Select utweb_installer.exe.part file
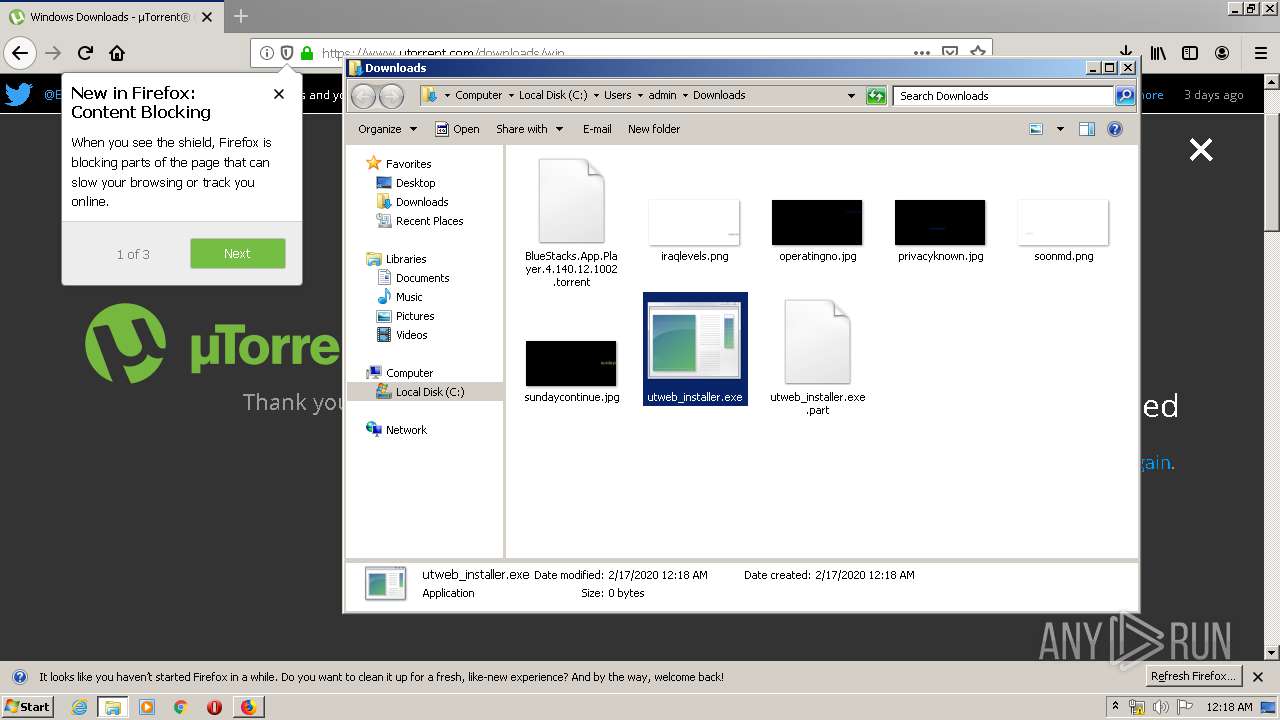This screenshot has height=720, width=1280. [817, 357]
